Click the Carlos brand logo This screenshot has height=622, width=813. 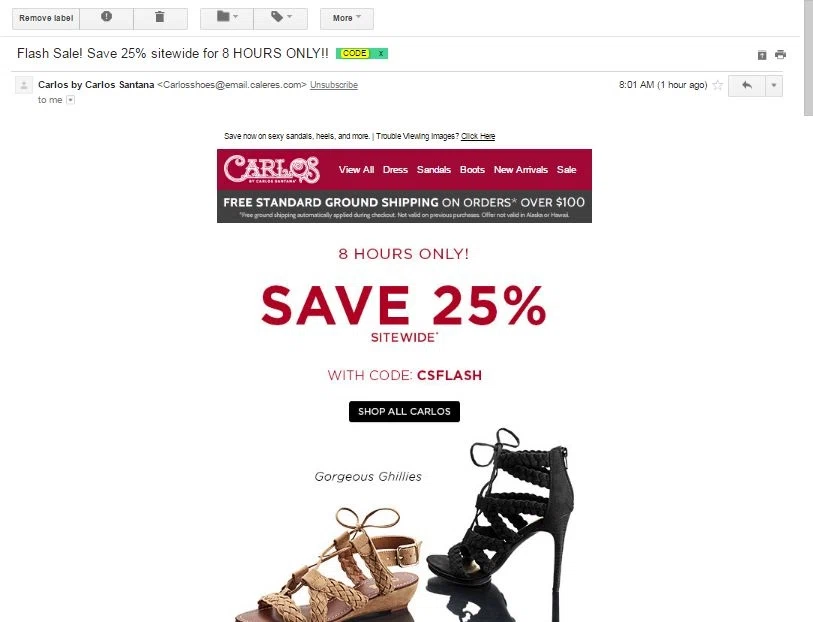(272, 169)
